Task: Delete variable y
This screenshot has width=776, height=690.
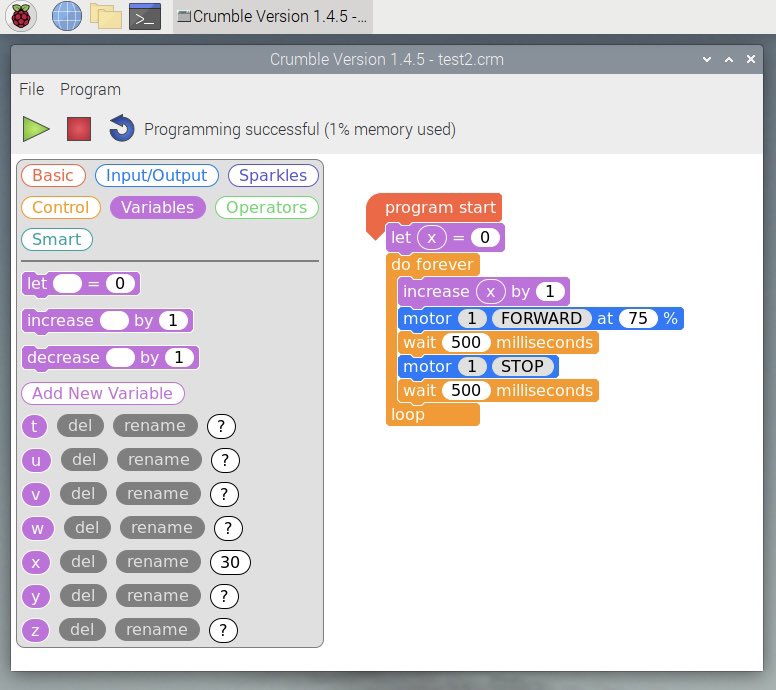Action: point(83,595)
